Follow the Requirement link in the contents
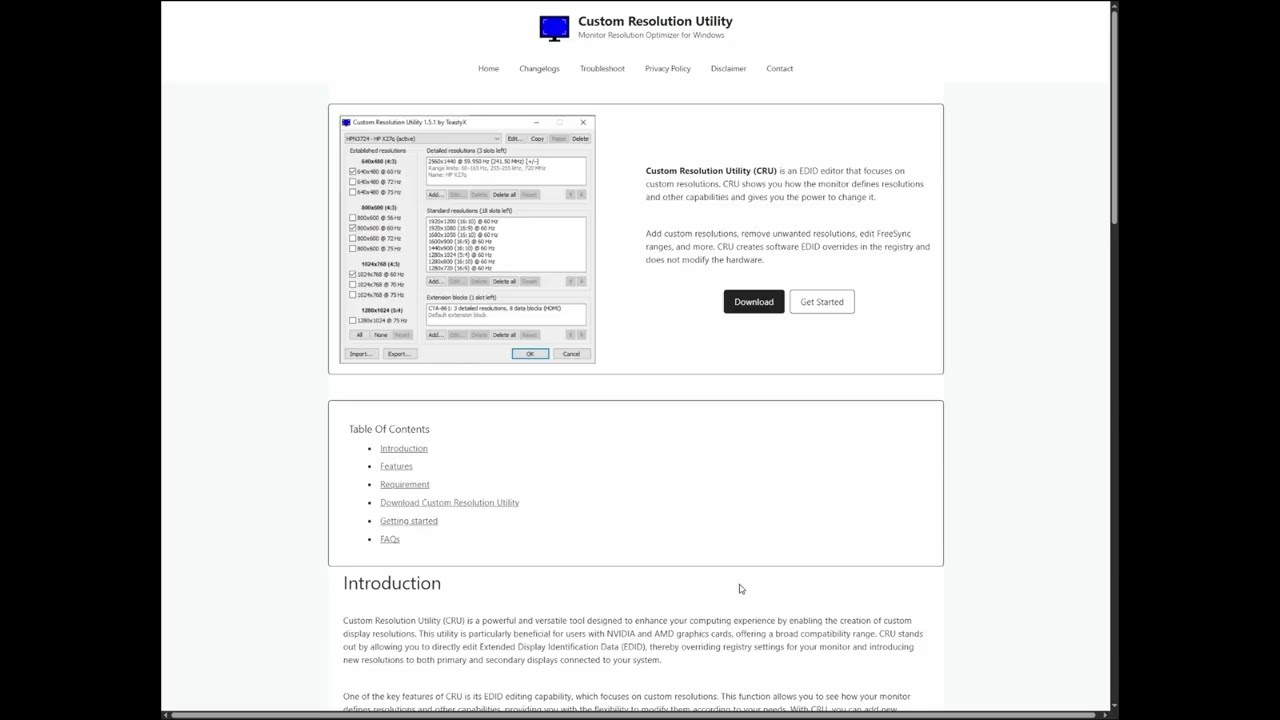1280x720 pixels. [405, 484]
